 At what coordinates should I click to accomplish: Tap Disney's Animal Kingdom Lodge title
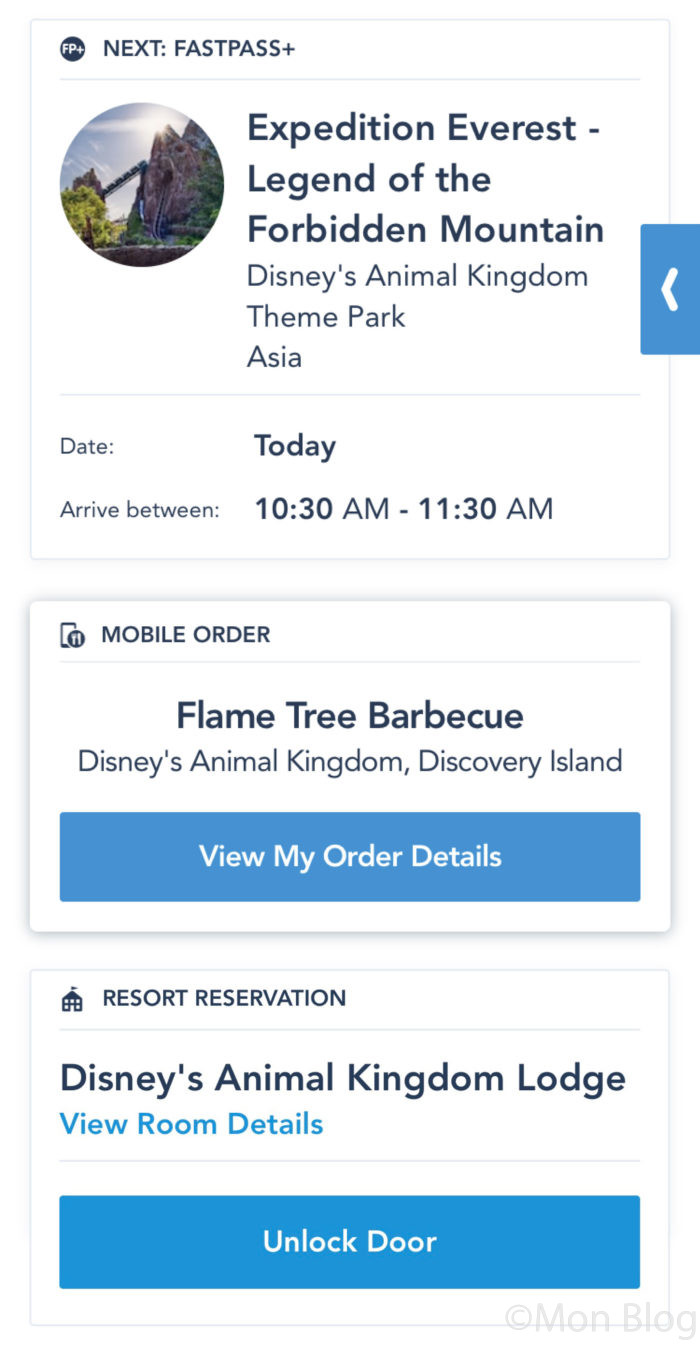tap(343, 1079)
